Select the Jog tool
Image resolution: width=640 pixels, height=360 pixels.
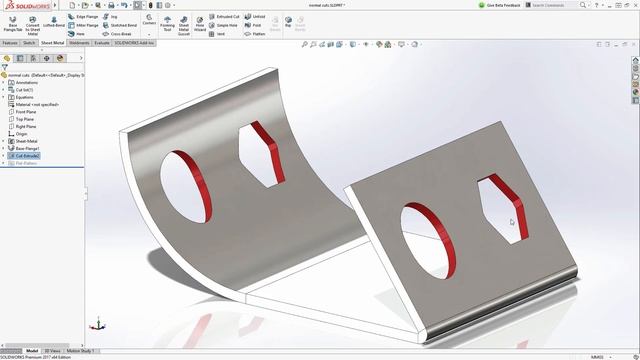pos(110,17)
